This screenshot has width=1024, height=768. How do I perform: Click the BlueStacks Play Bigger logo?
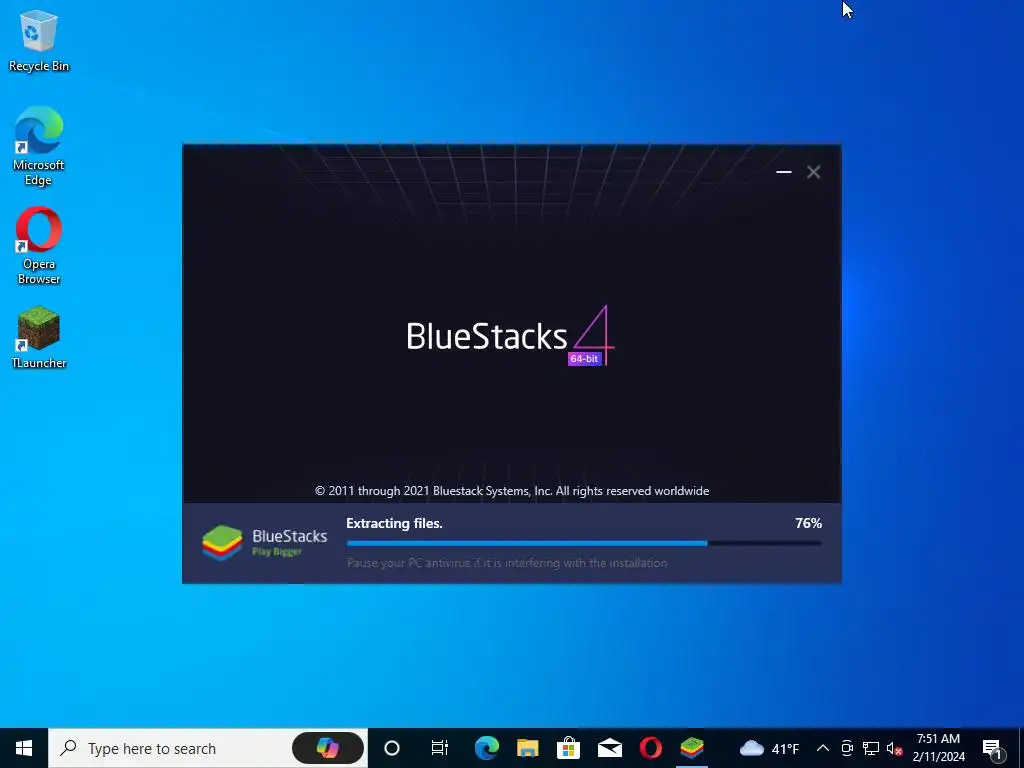click(264, 543)
